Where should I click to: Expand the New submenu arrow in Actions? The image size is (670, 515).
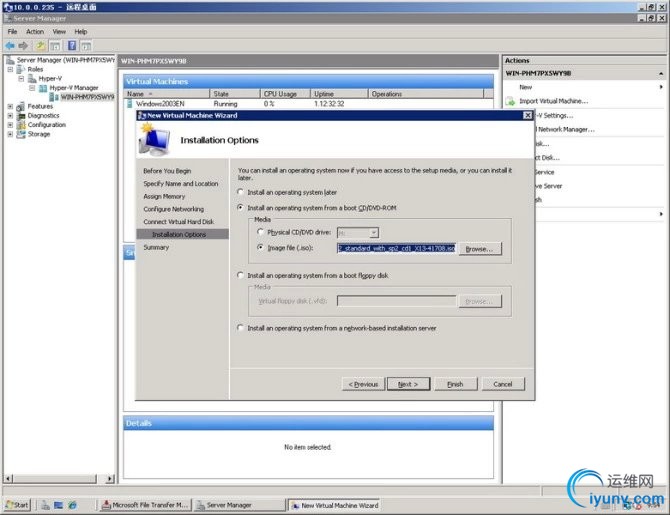tap(661, 87)
